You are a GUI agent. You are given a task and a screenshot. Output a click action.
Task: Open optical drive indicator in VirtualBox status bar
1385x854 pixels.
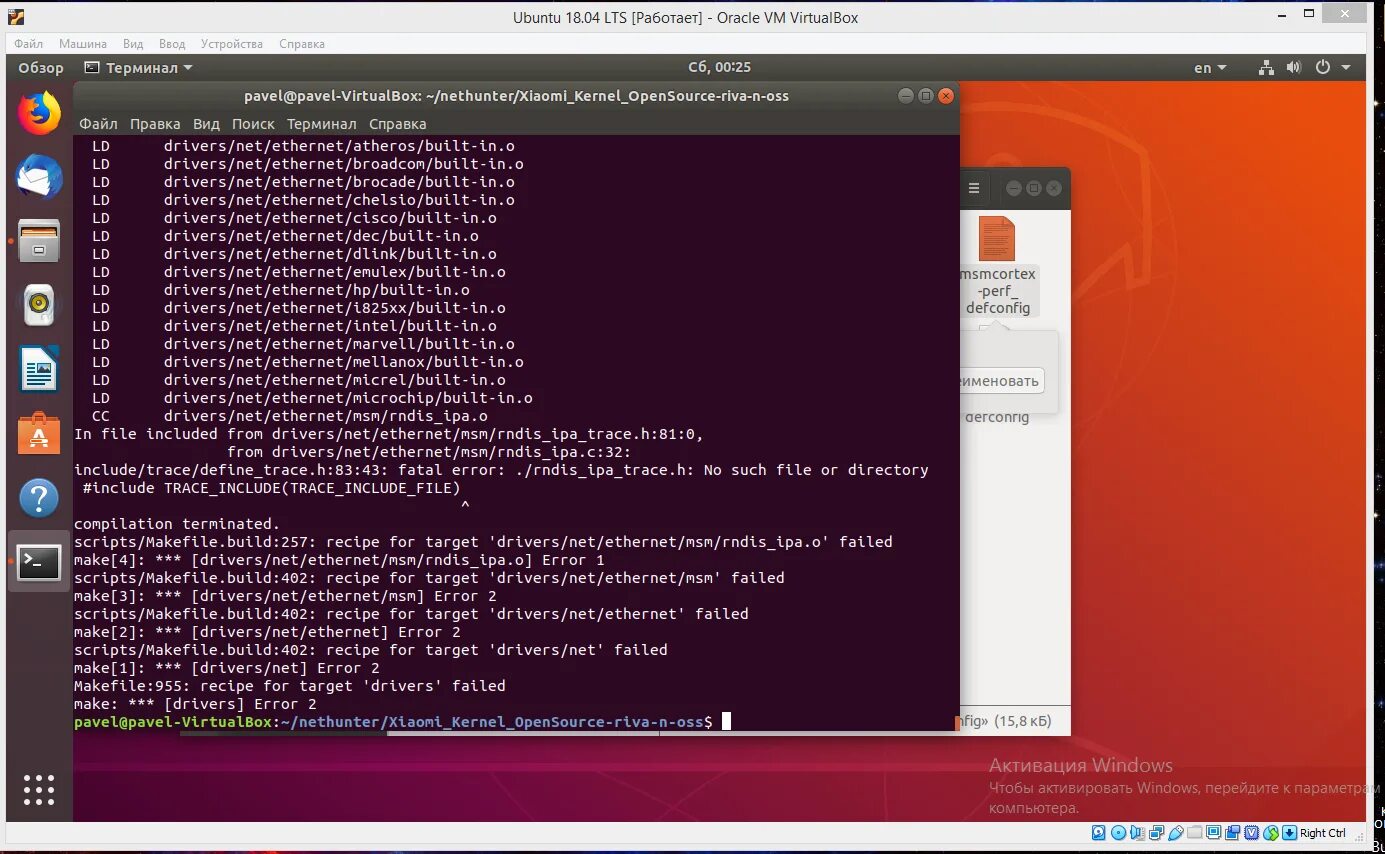point(1119,833)
